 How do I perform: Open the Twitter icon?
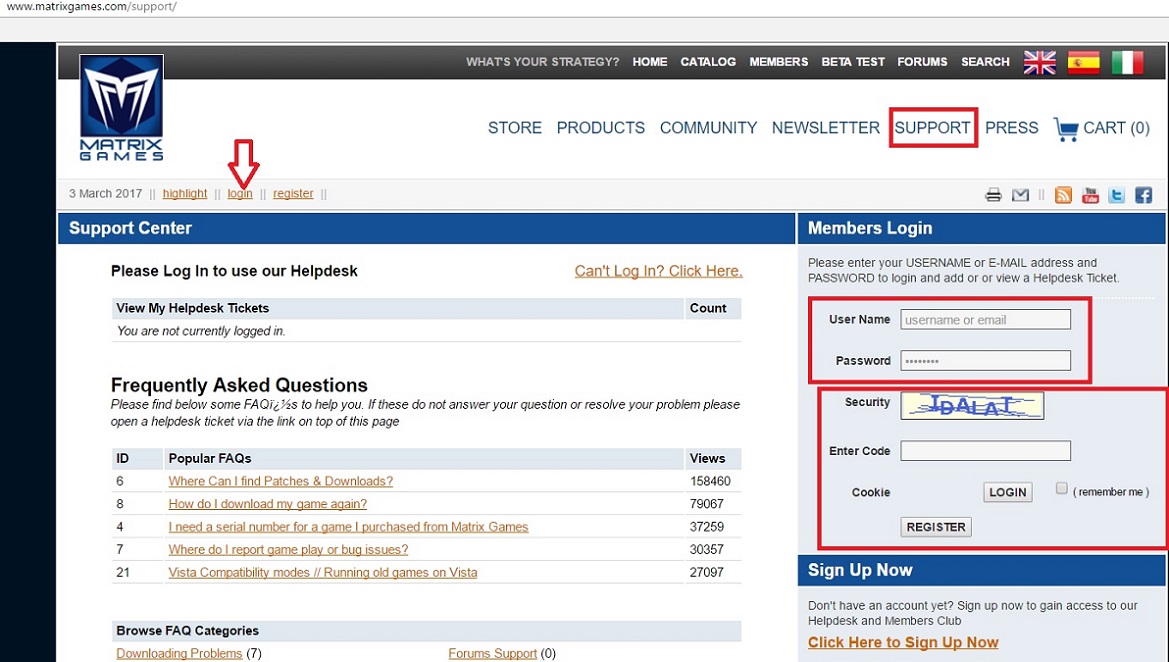click(x=1116, y=195)
